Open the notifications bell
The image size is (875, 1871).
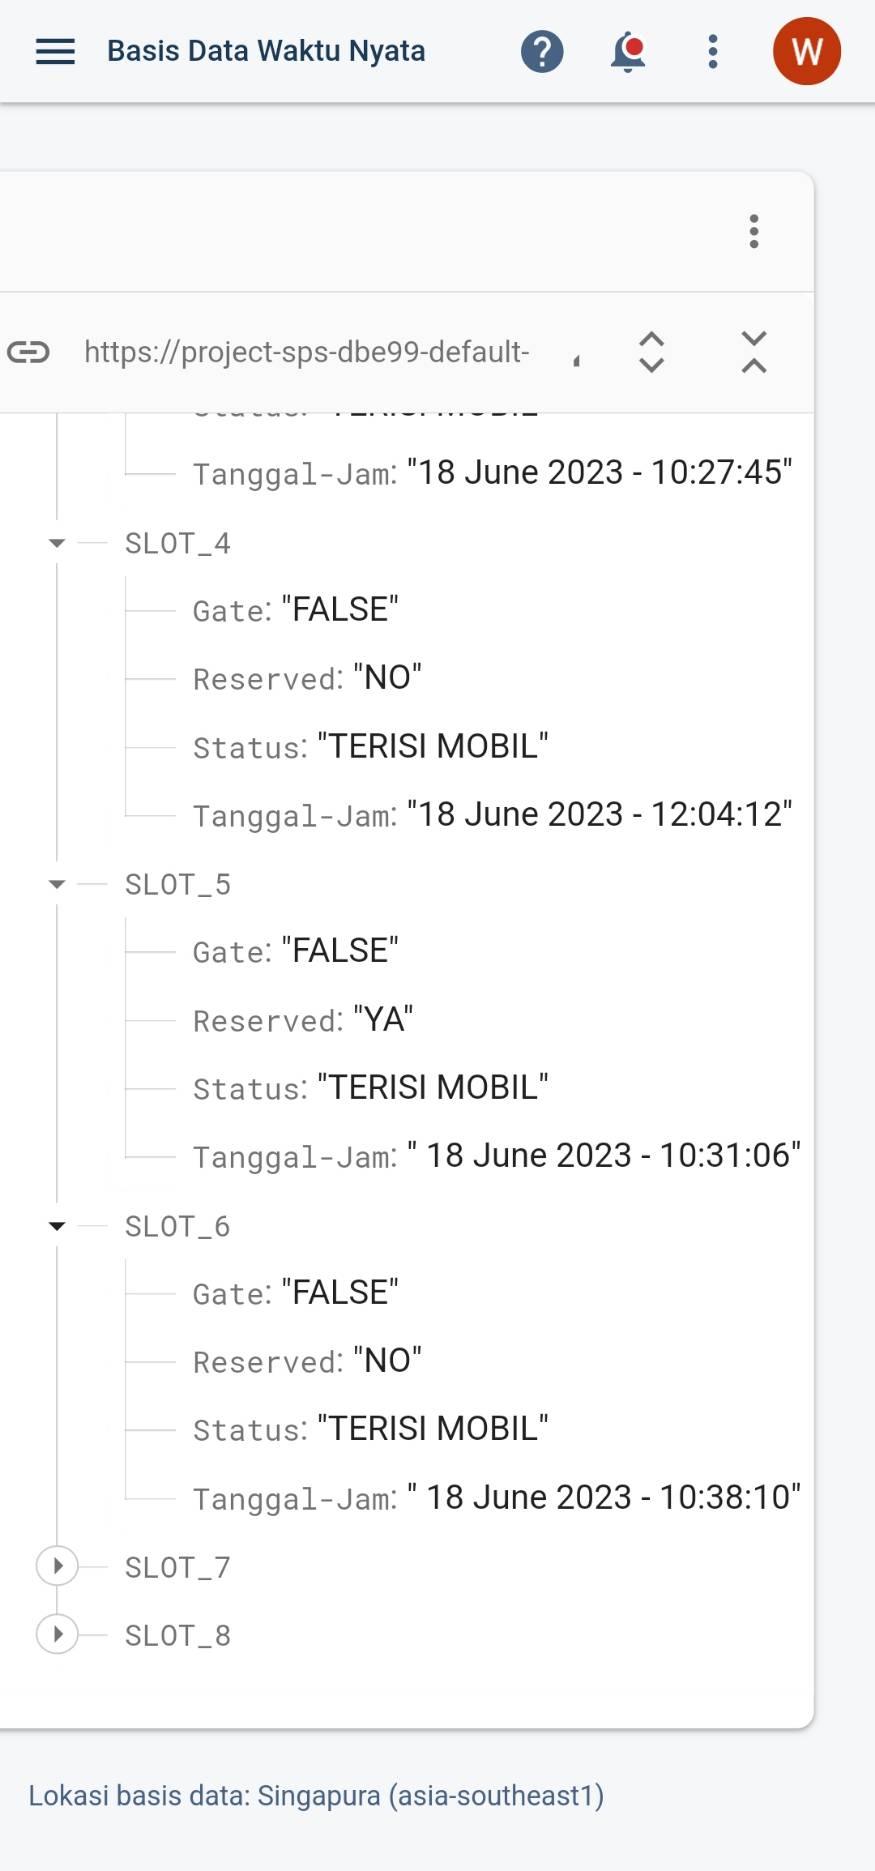pyautogui.click(x=628, y=51)
